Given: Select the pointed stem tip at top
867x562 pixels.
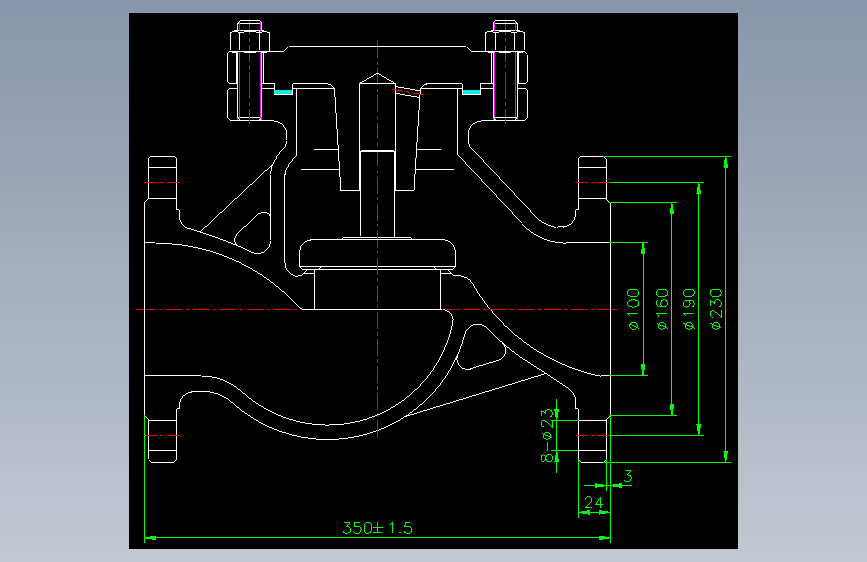Looking at the screenshot, I should tap(378, 79).
